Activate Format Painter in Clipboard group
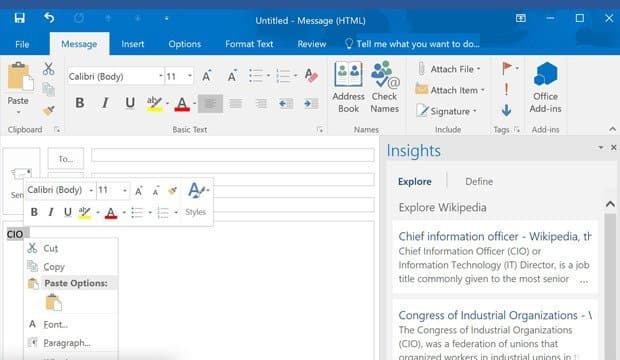 click(49, 110)
